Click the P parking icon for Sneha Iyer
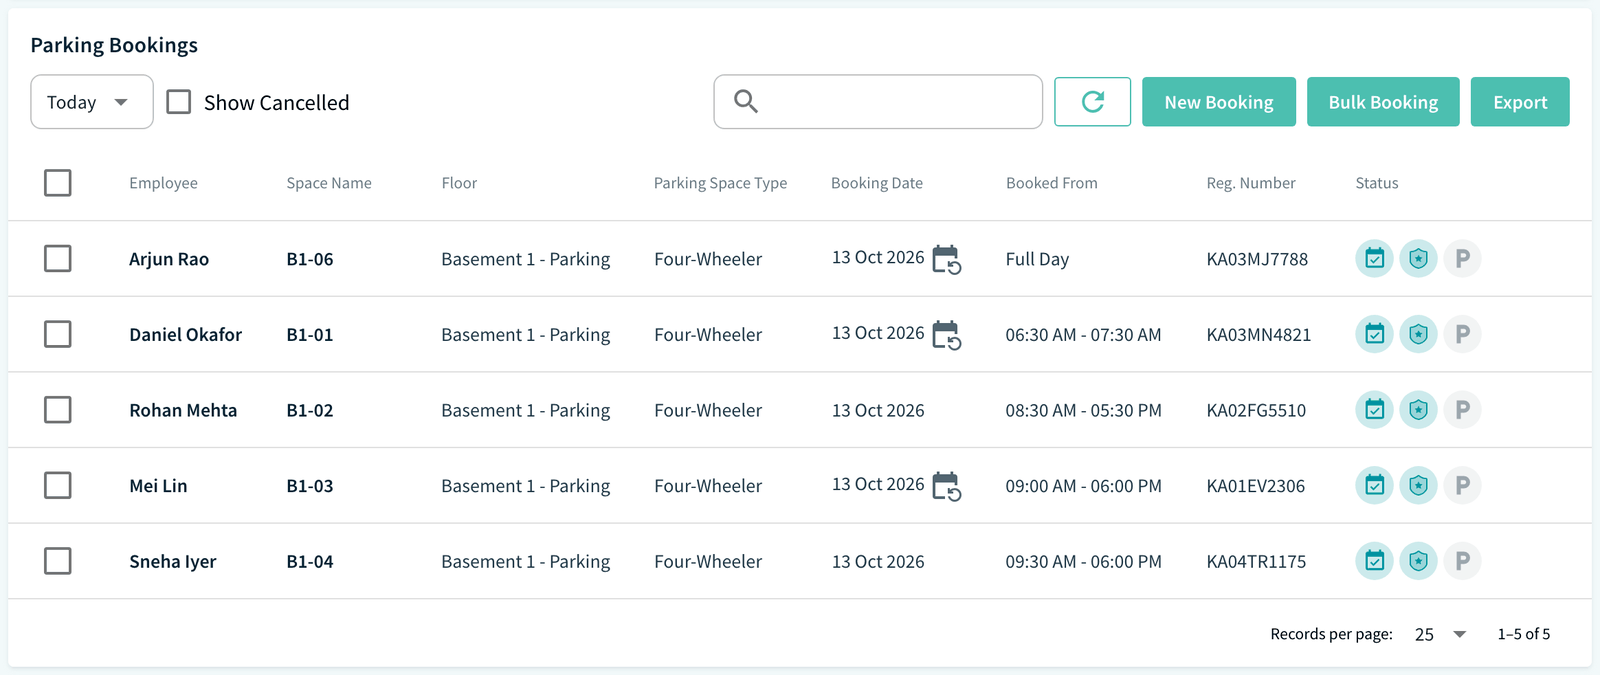1600x675 pixels. [1462, 561]
